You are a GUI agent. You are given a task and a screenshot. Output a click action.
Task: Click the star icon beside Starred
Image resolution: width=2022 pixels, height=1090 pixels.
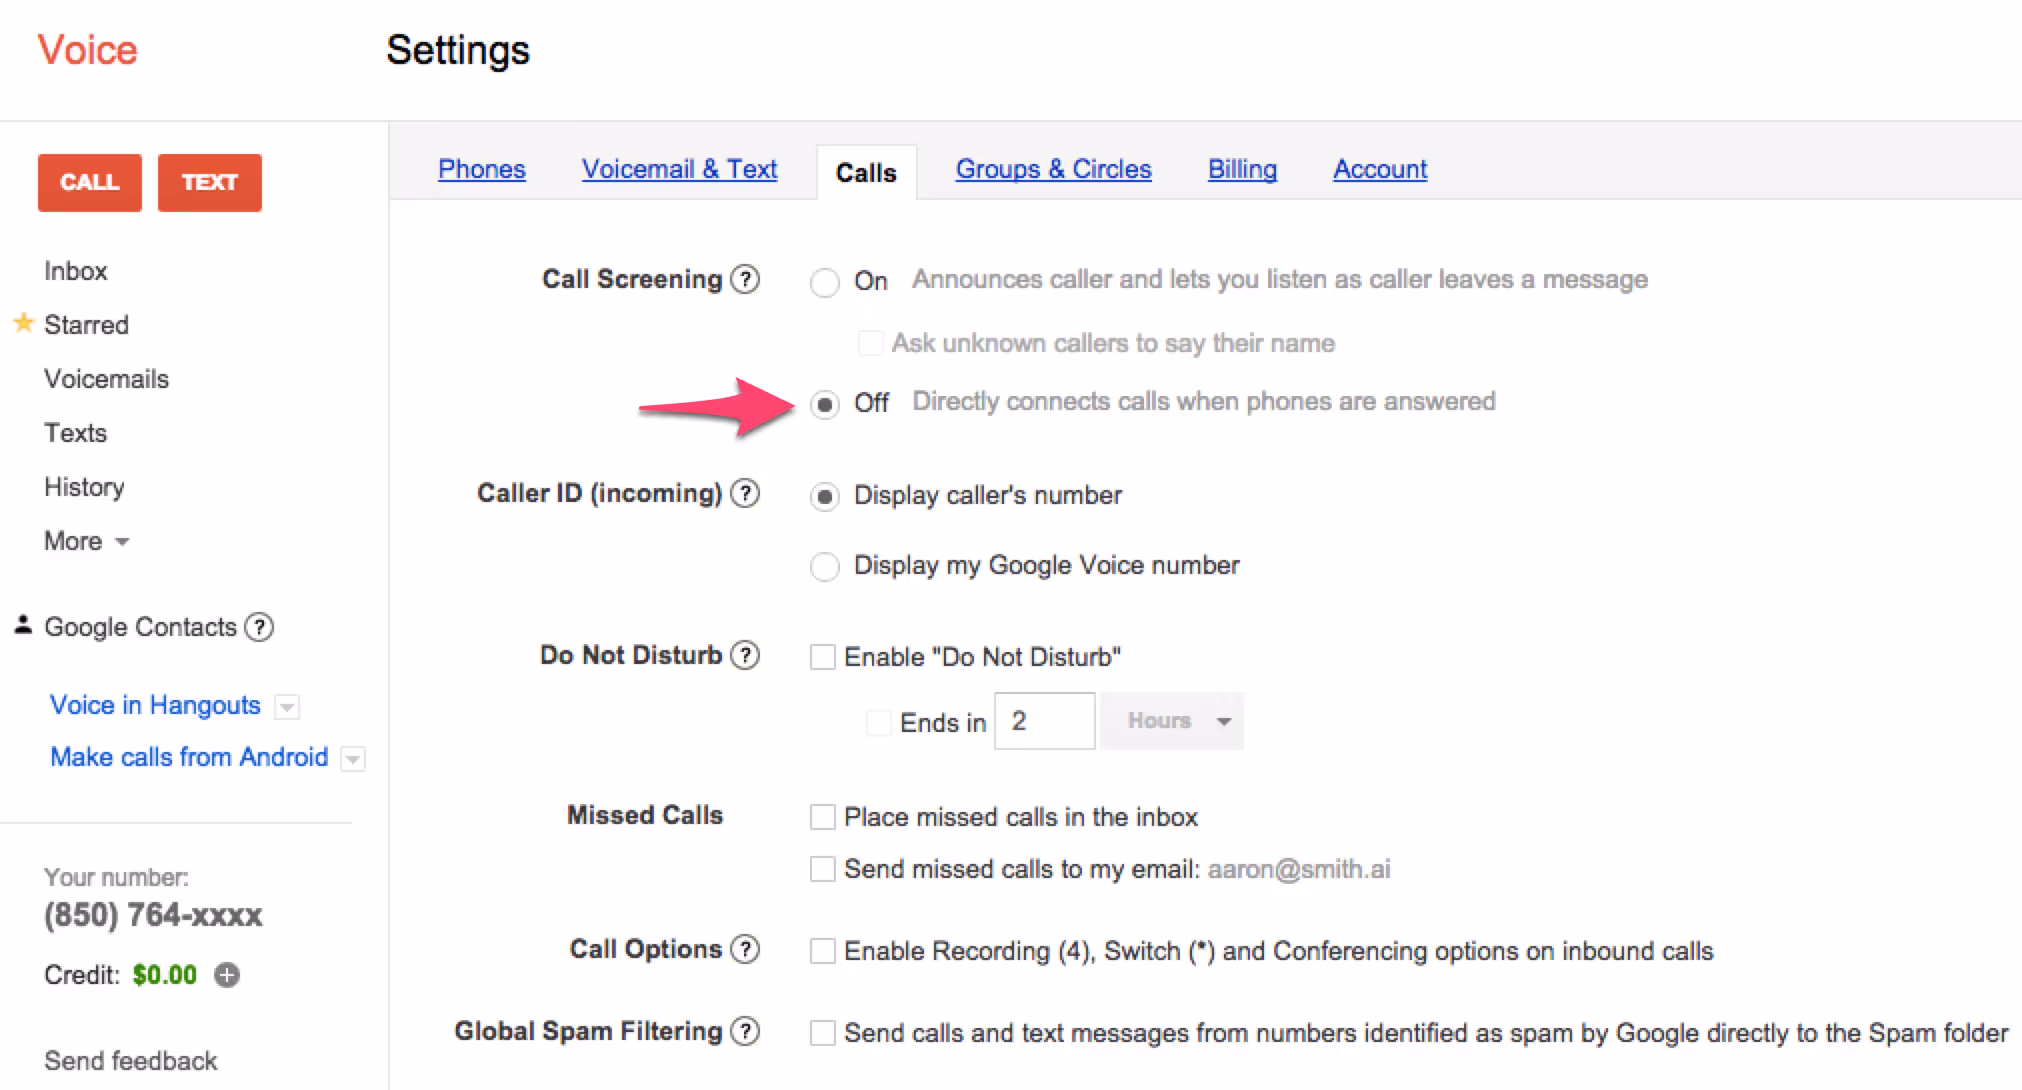[x=24, y=323]
